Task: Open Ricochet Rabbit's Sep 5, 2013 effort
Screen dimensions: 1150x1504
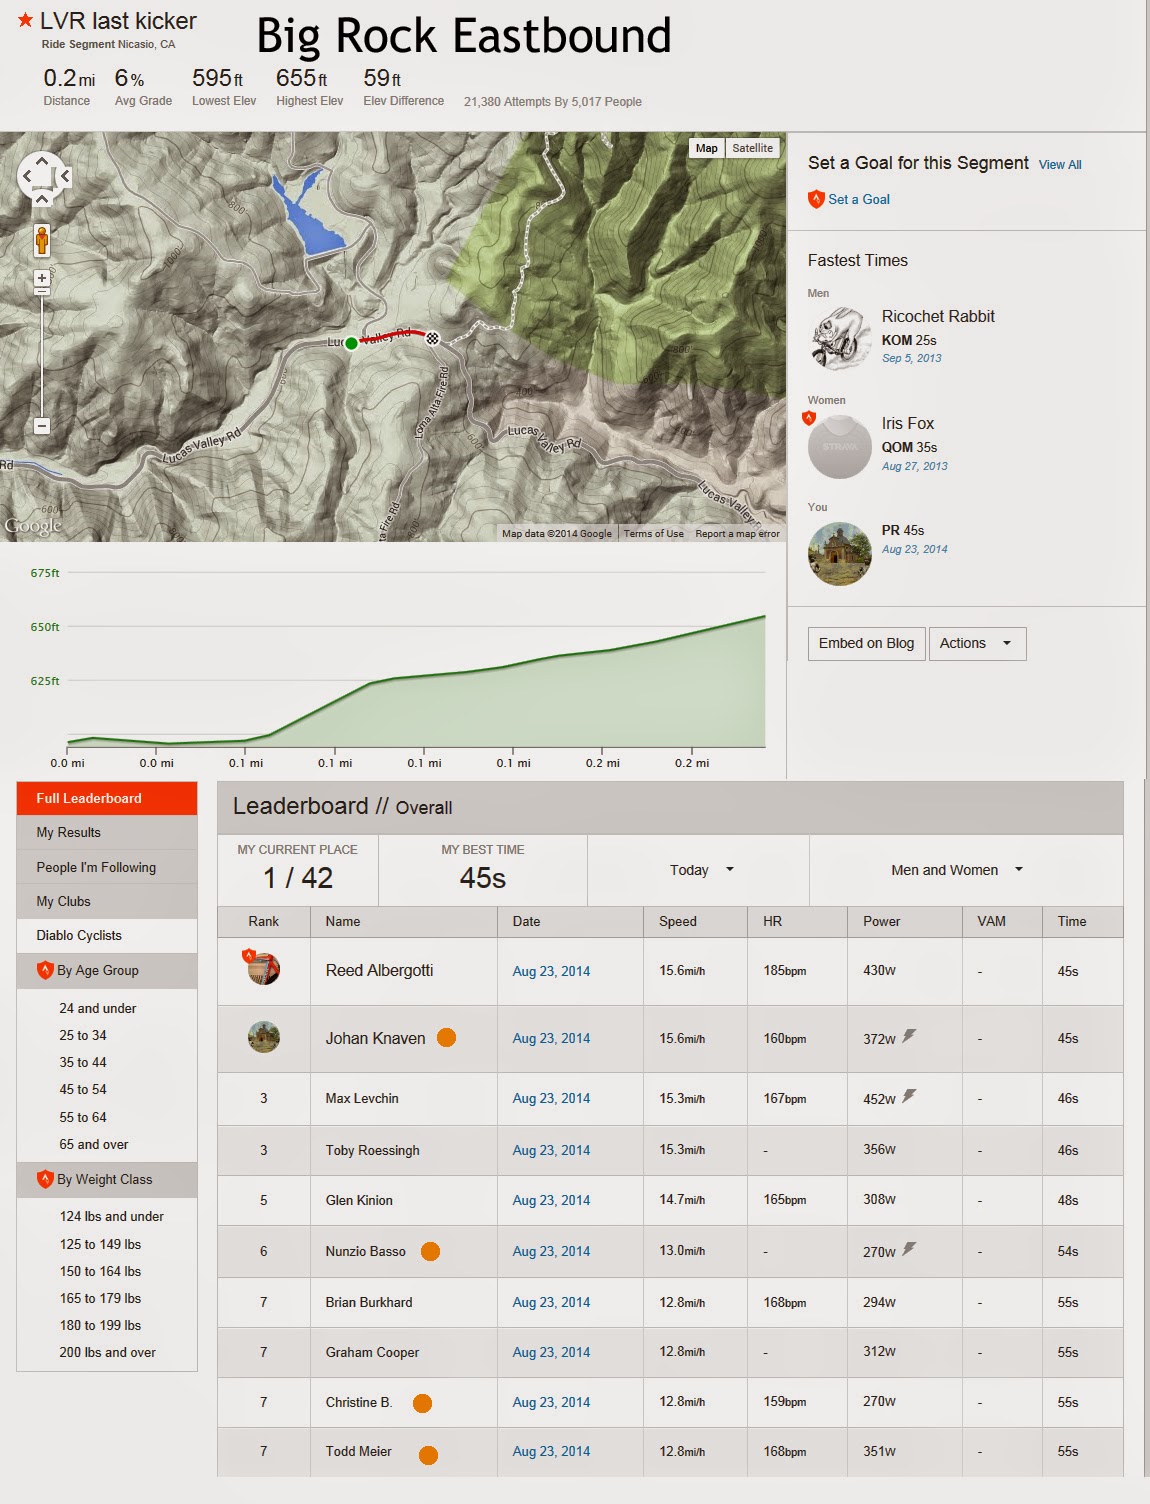Action: (911, 358)
